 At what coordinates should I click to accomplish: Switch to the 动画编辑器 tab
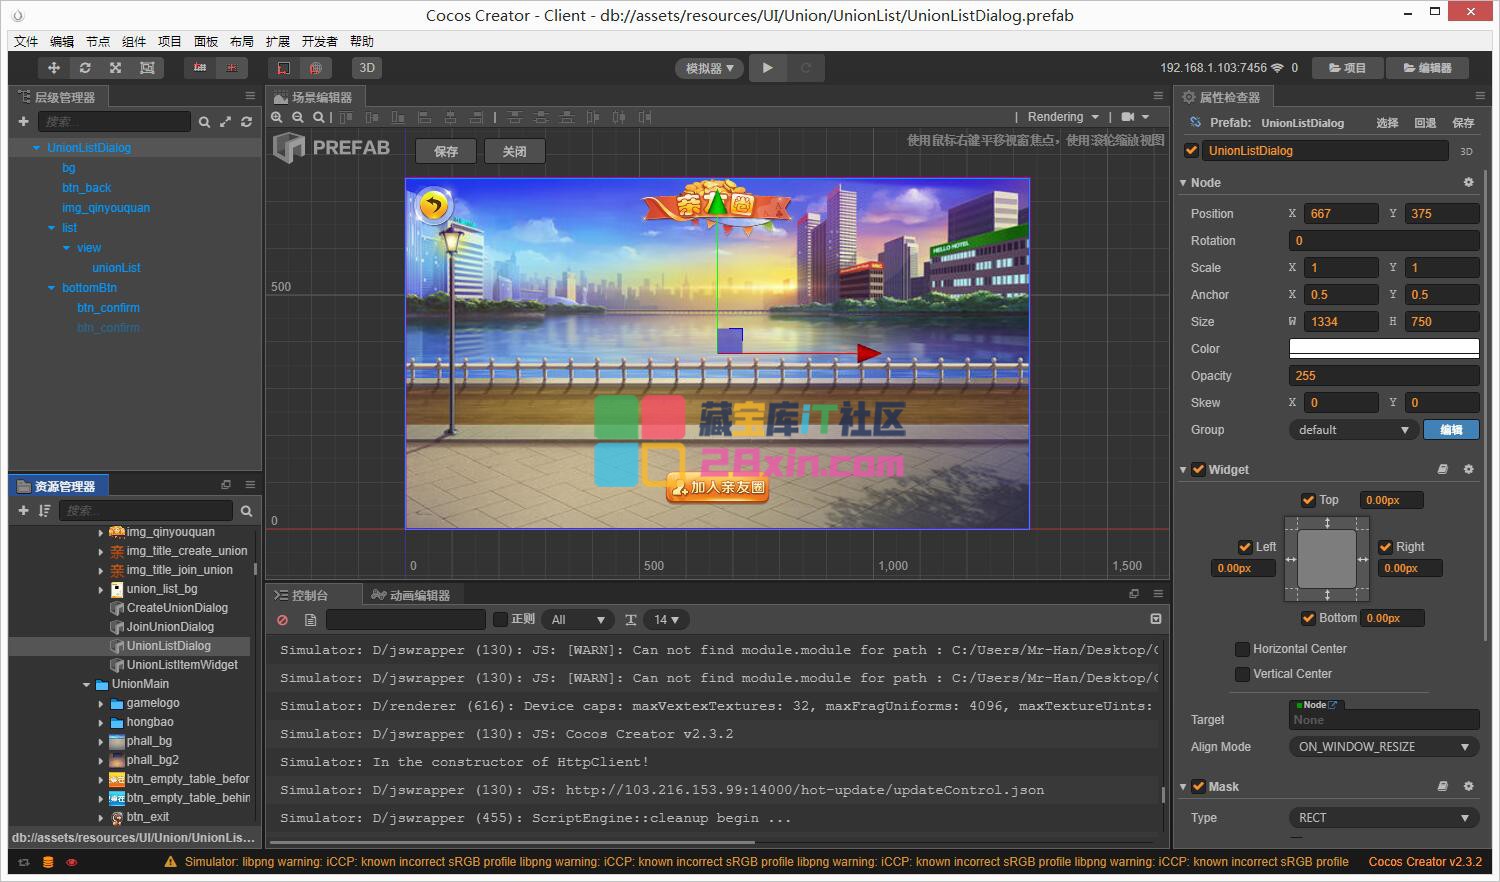pos(411,595)
